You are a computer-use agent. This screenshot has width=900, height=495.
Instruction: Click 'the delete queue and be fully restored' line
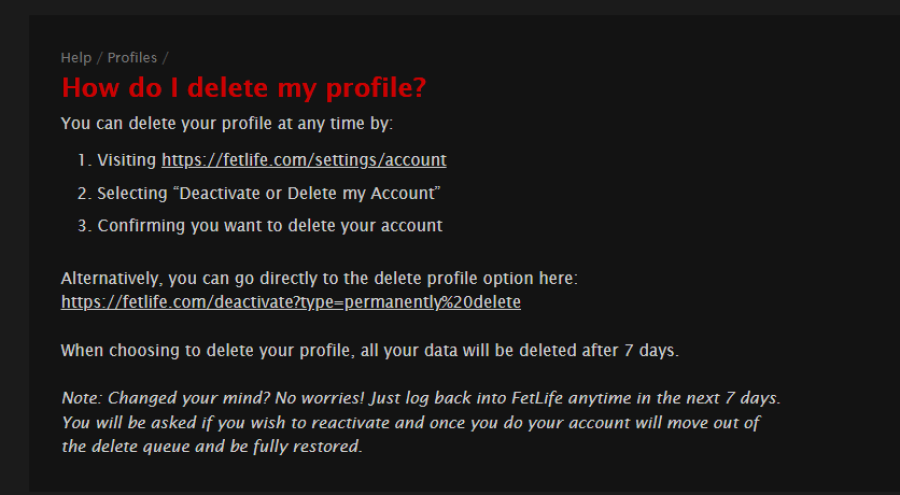[210, 447]
